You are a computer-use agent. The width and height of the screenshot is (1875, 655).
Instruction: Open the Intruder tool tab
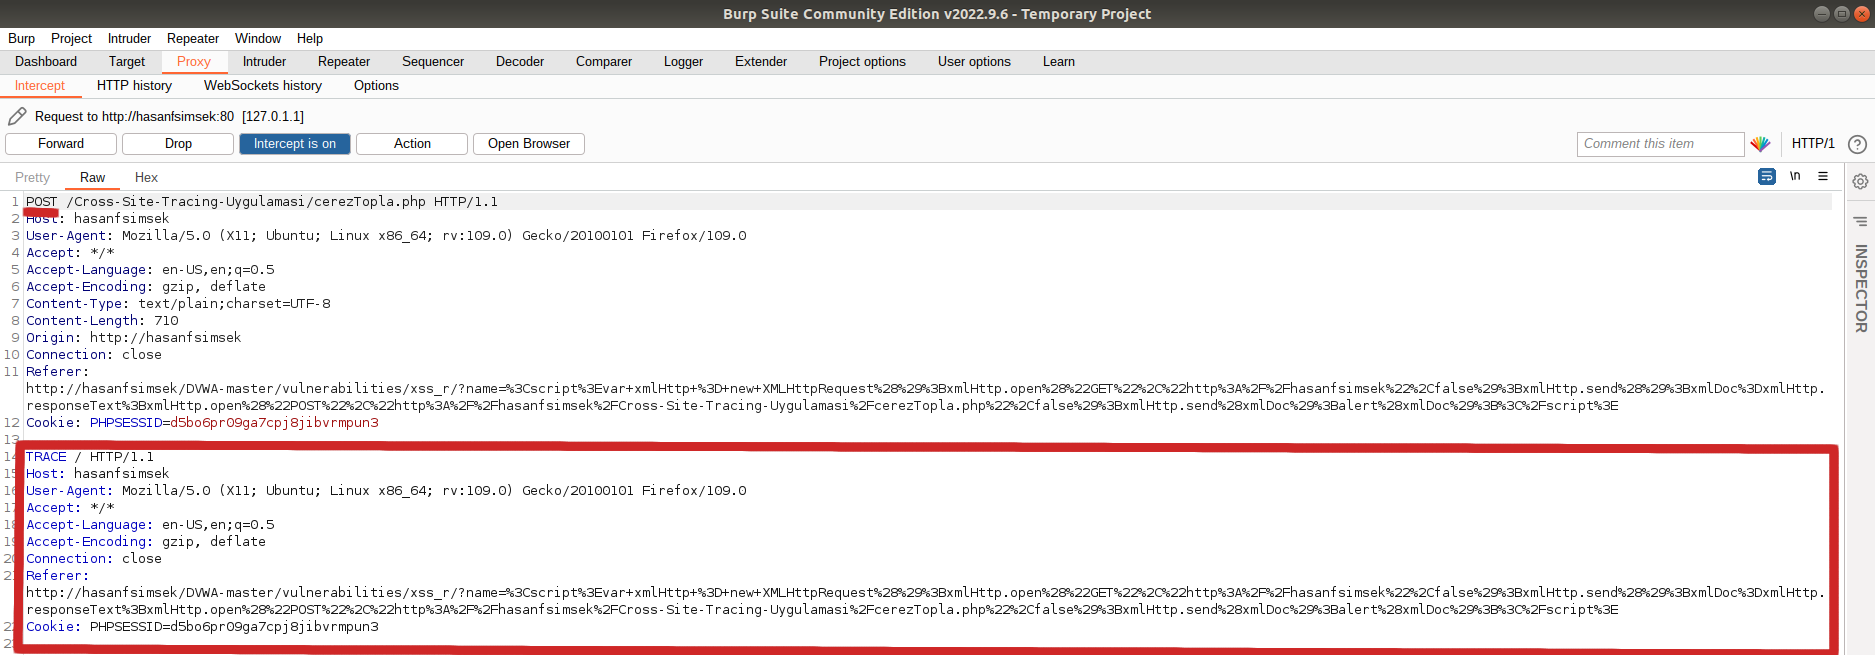coord(264,62)
